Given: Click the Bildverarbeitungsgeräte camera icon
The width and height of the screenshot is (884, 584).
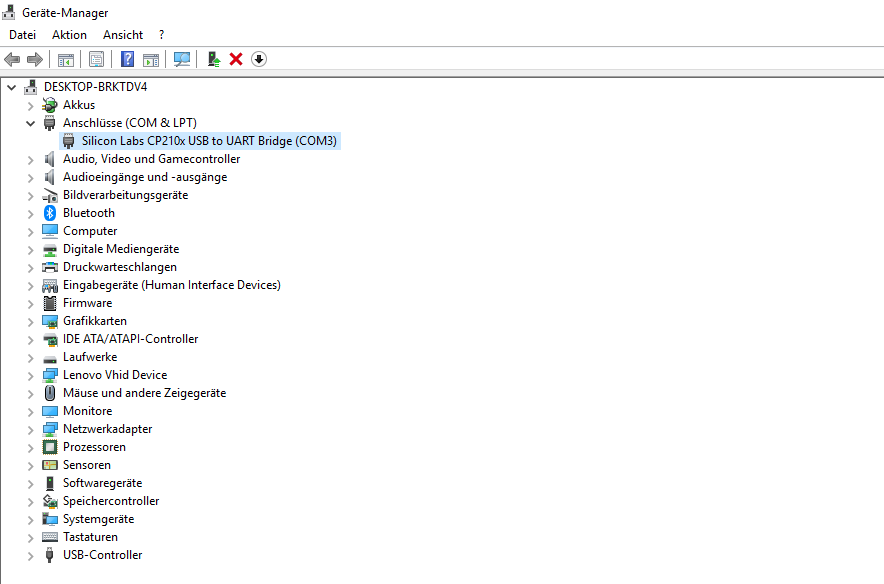Looking at the screenshot, I should tap(50, 195).
